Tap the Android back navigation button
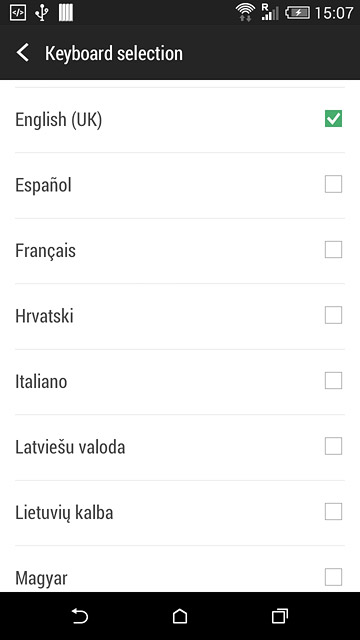360x640 pixels. pos(80,616)
